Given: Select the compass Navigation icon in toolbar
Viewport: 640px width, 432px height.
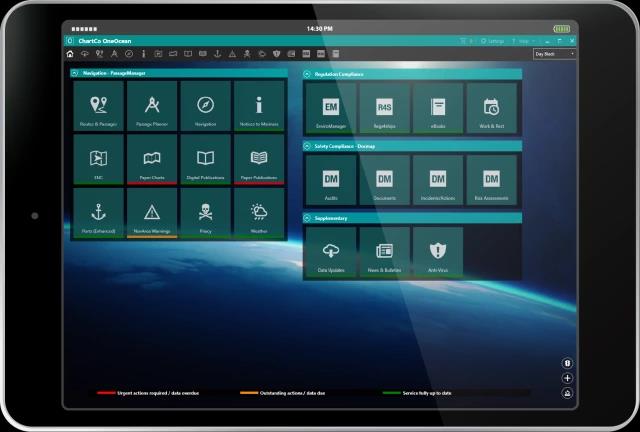Looking at the screenshot, I should pos(129,54).
